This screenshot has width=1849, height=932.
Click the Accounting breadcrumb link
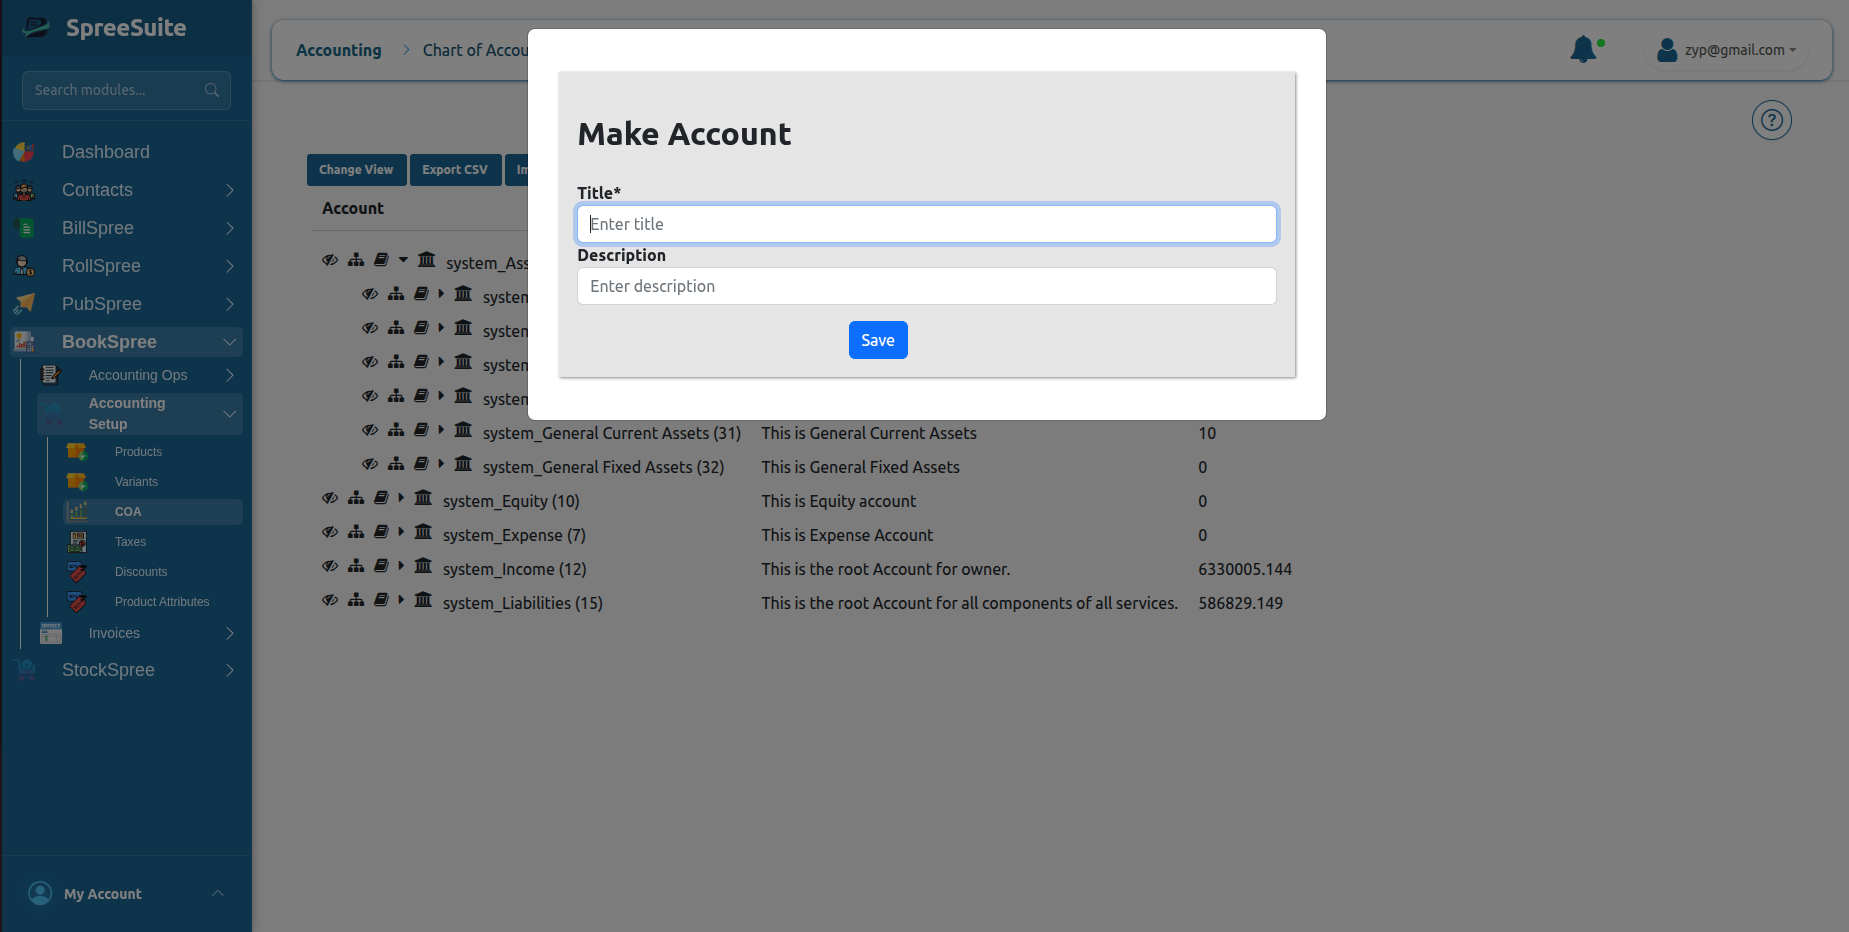(339, 50)
